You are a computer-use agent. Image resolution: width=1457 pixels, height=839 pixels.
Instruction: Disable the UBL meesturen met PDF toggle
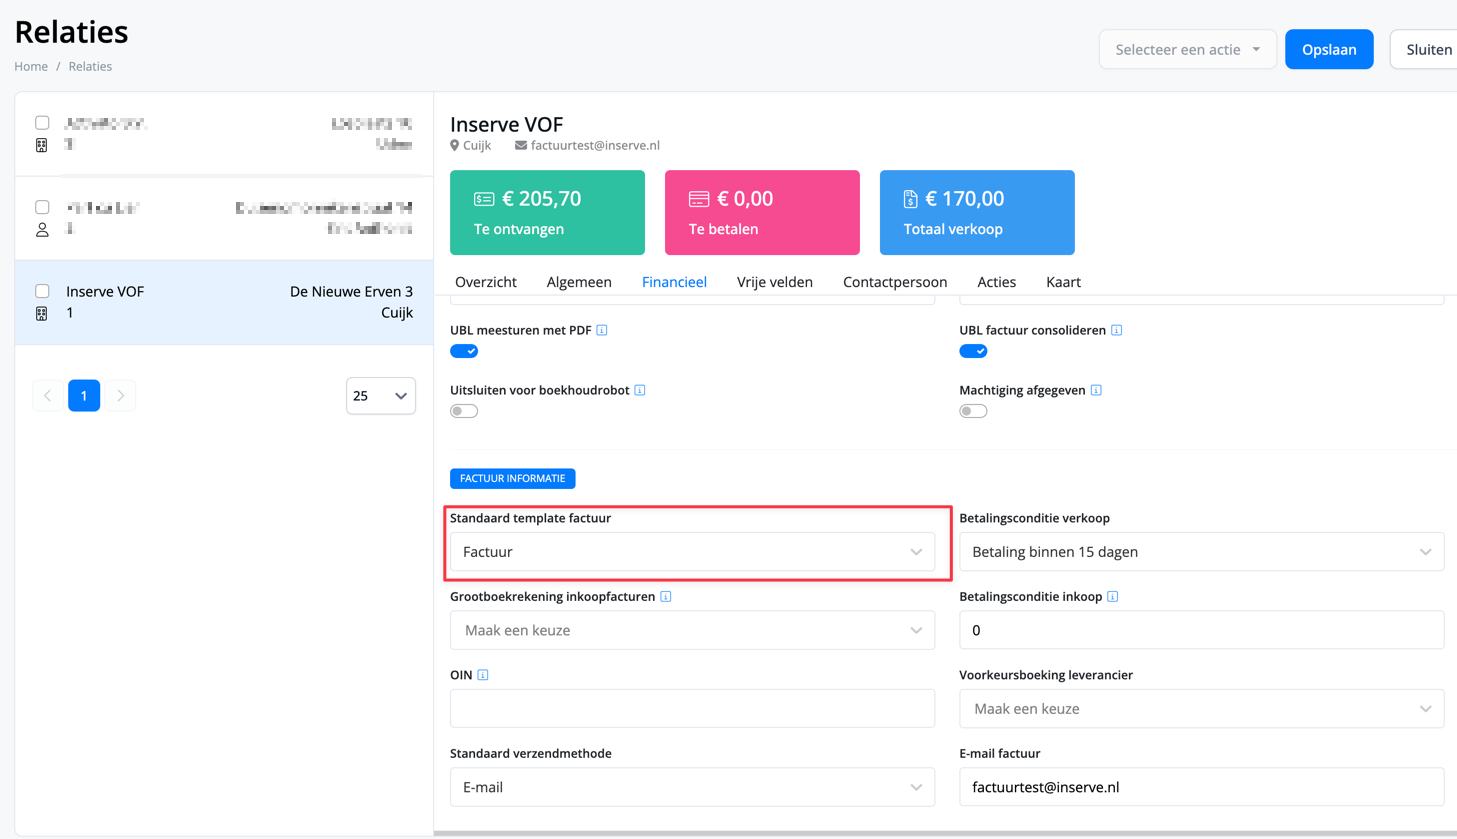coord(464,351)
